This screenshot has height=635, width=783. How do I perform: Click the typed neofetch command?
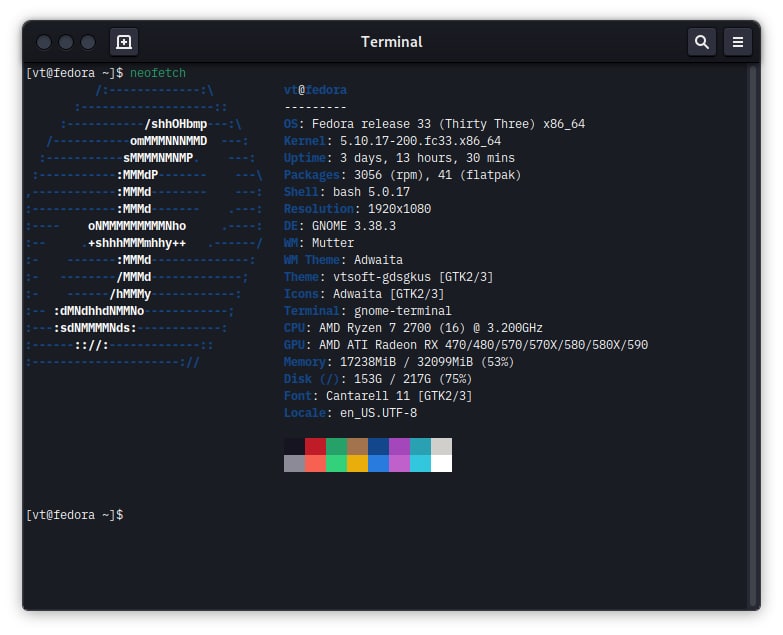[158, 73]
